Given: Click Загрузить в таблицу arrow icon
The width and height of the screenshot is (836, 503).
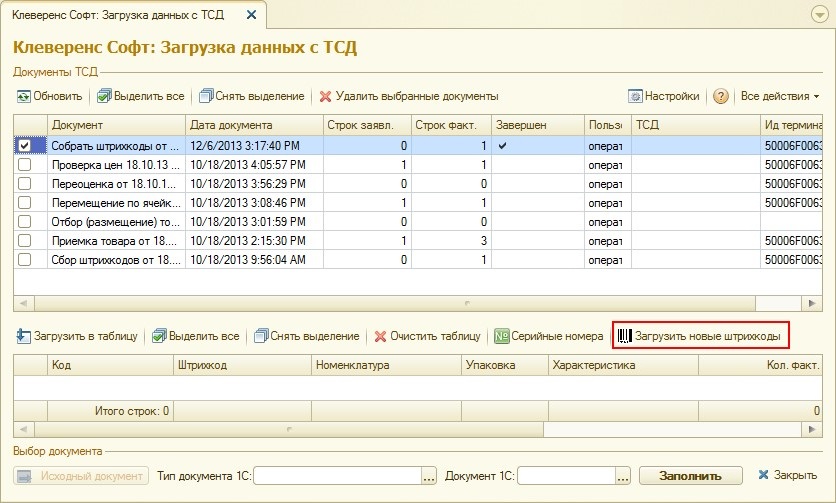Looking at the screenshot, I should coord(23,336).
